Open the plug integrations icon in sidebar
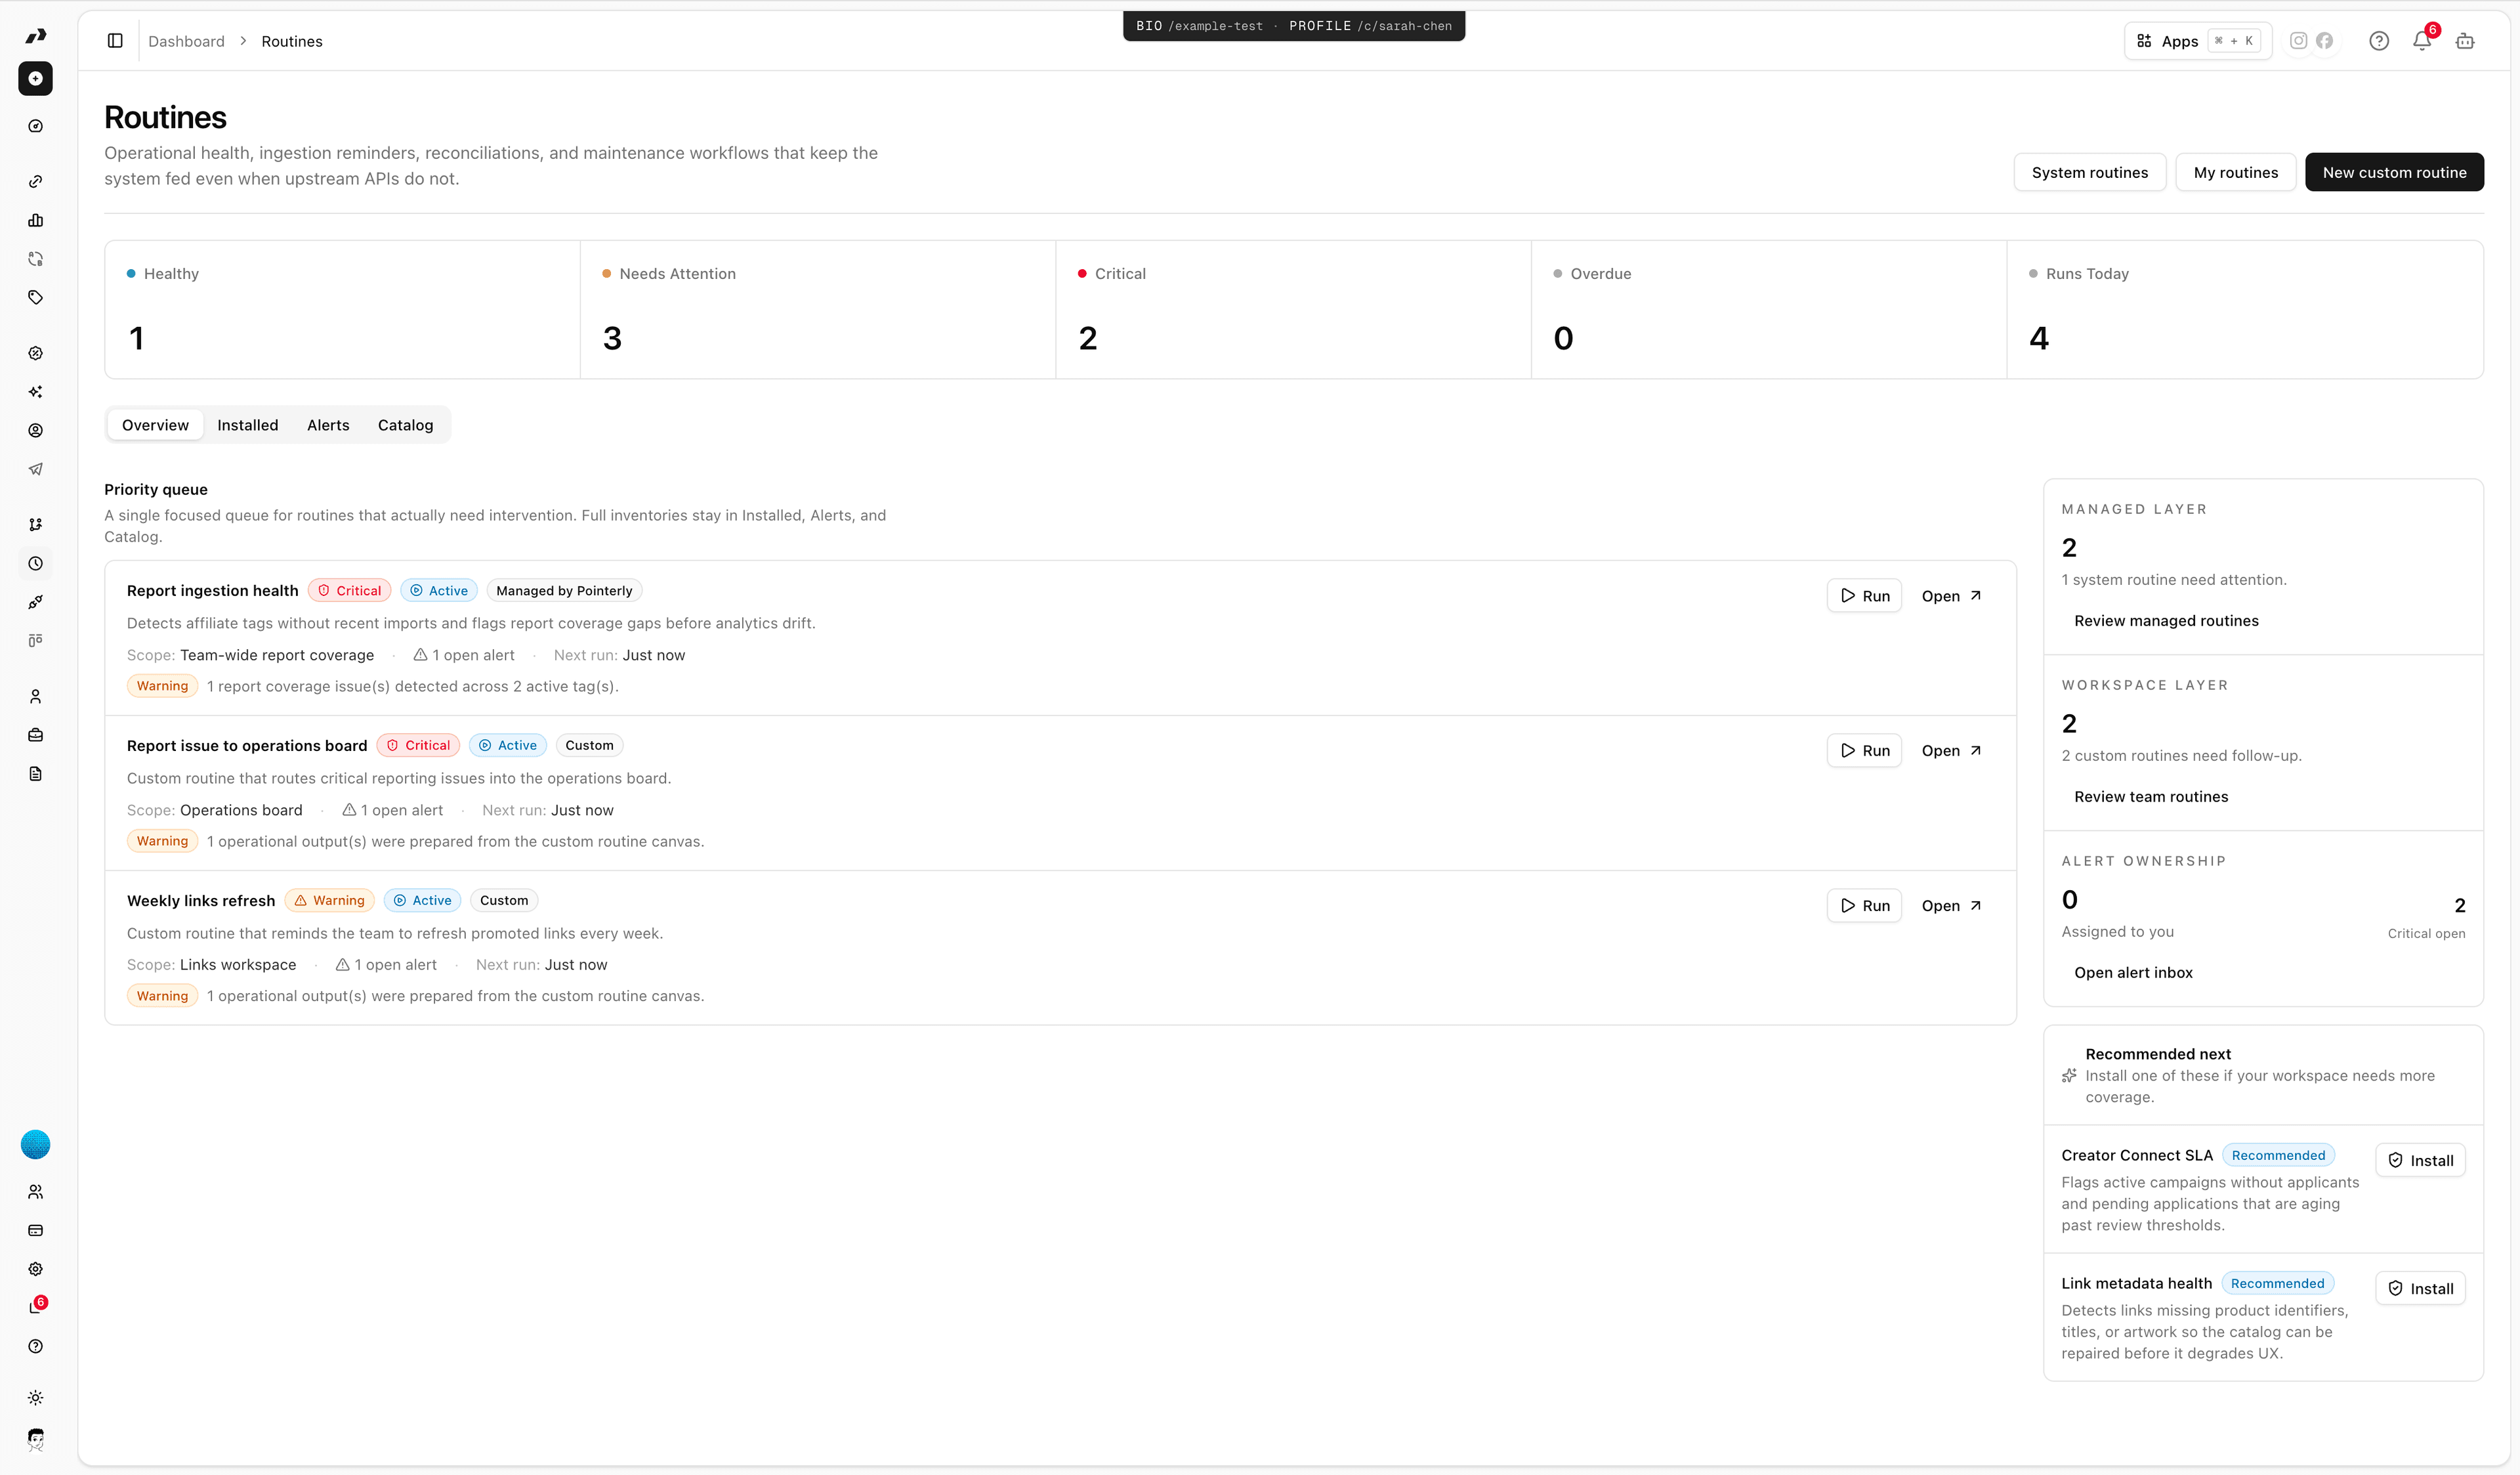 (35, 602)
